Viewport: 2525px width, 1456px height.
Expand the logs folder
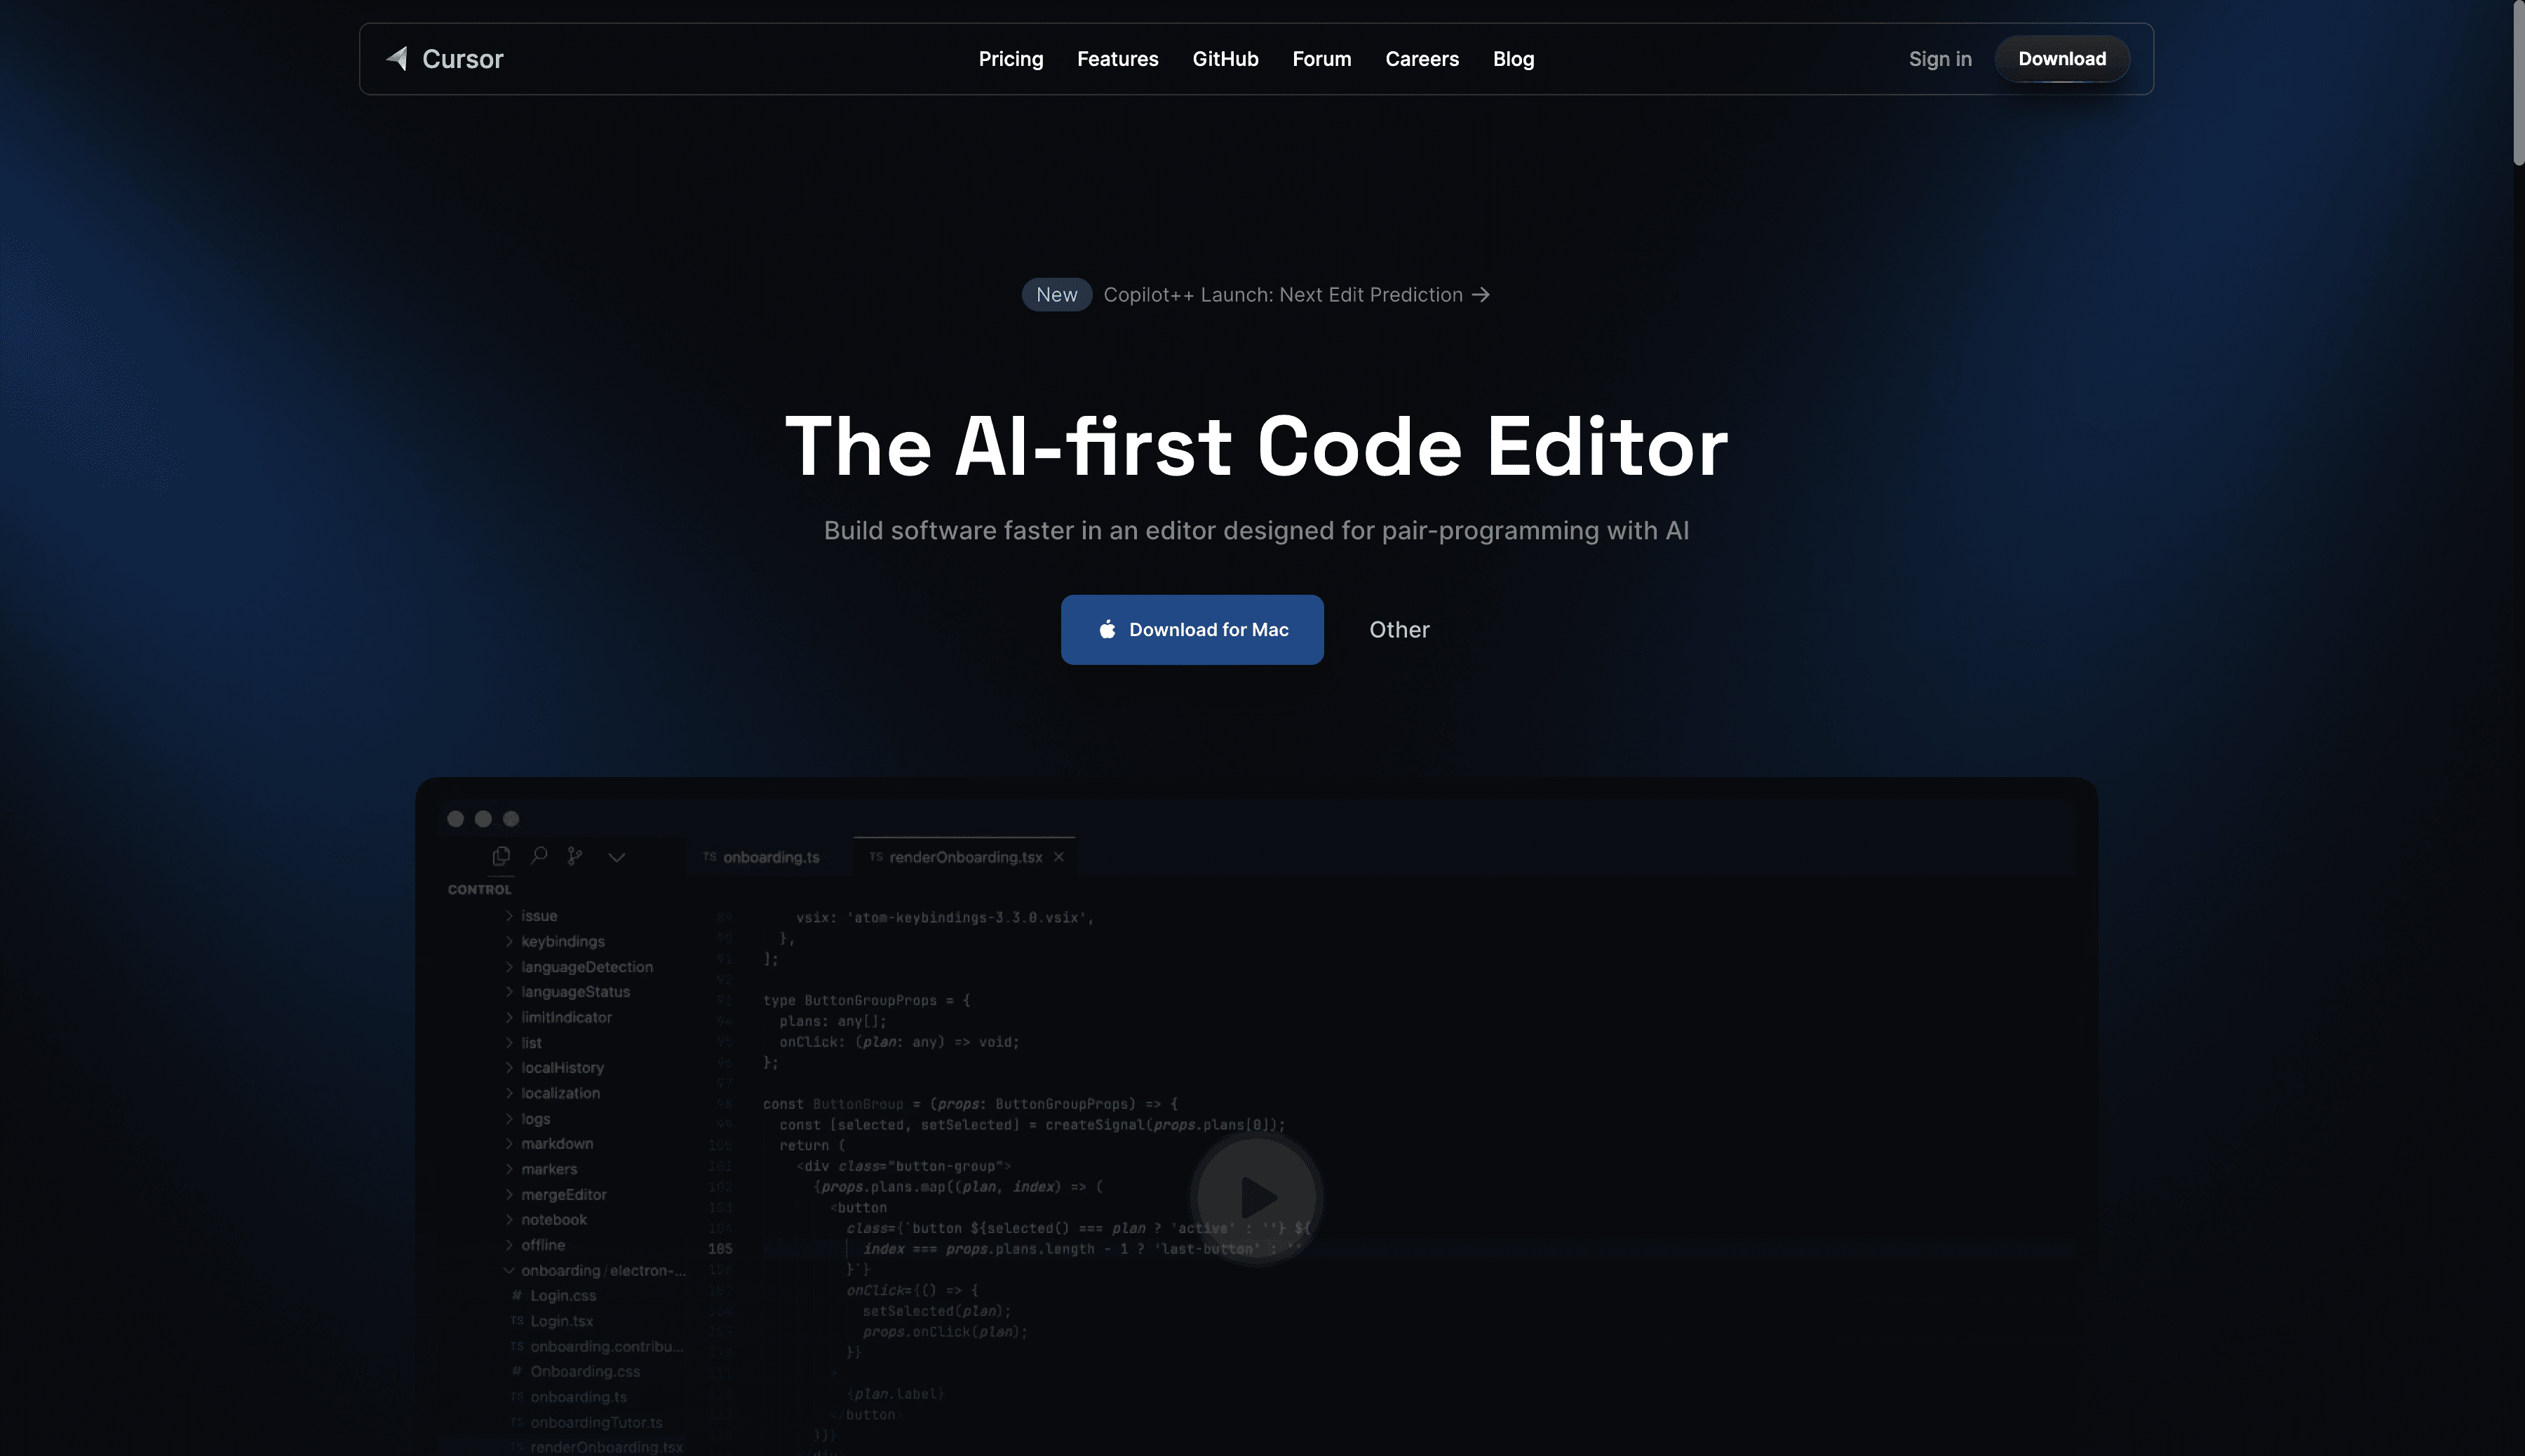coord(527,1119)
